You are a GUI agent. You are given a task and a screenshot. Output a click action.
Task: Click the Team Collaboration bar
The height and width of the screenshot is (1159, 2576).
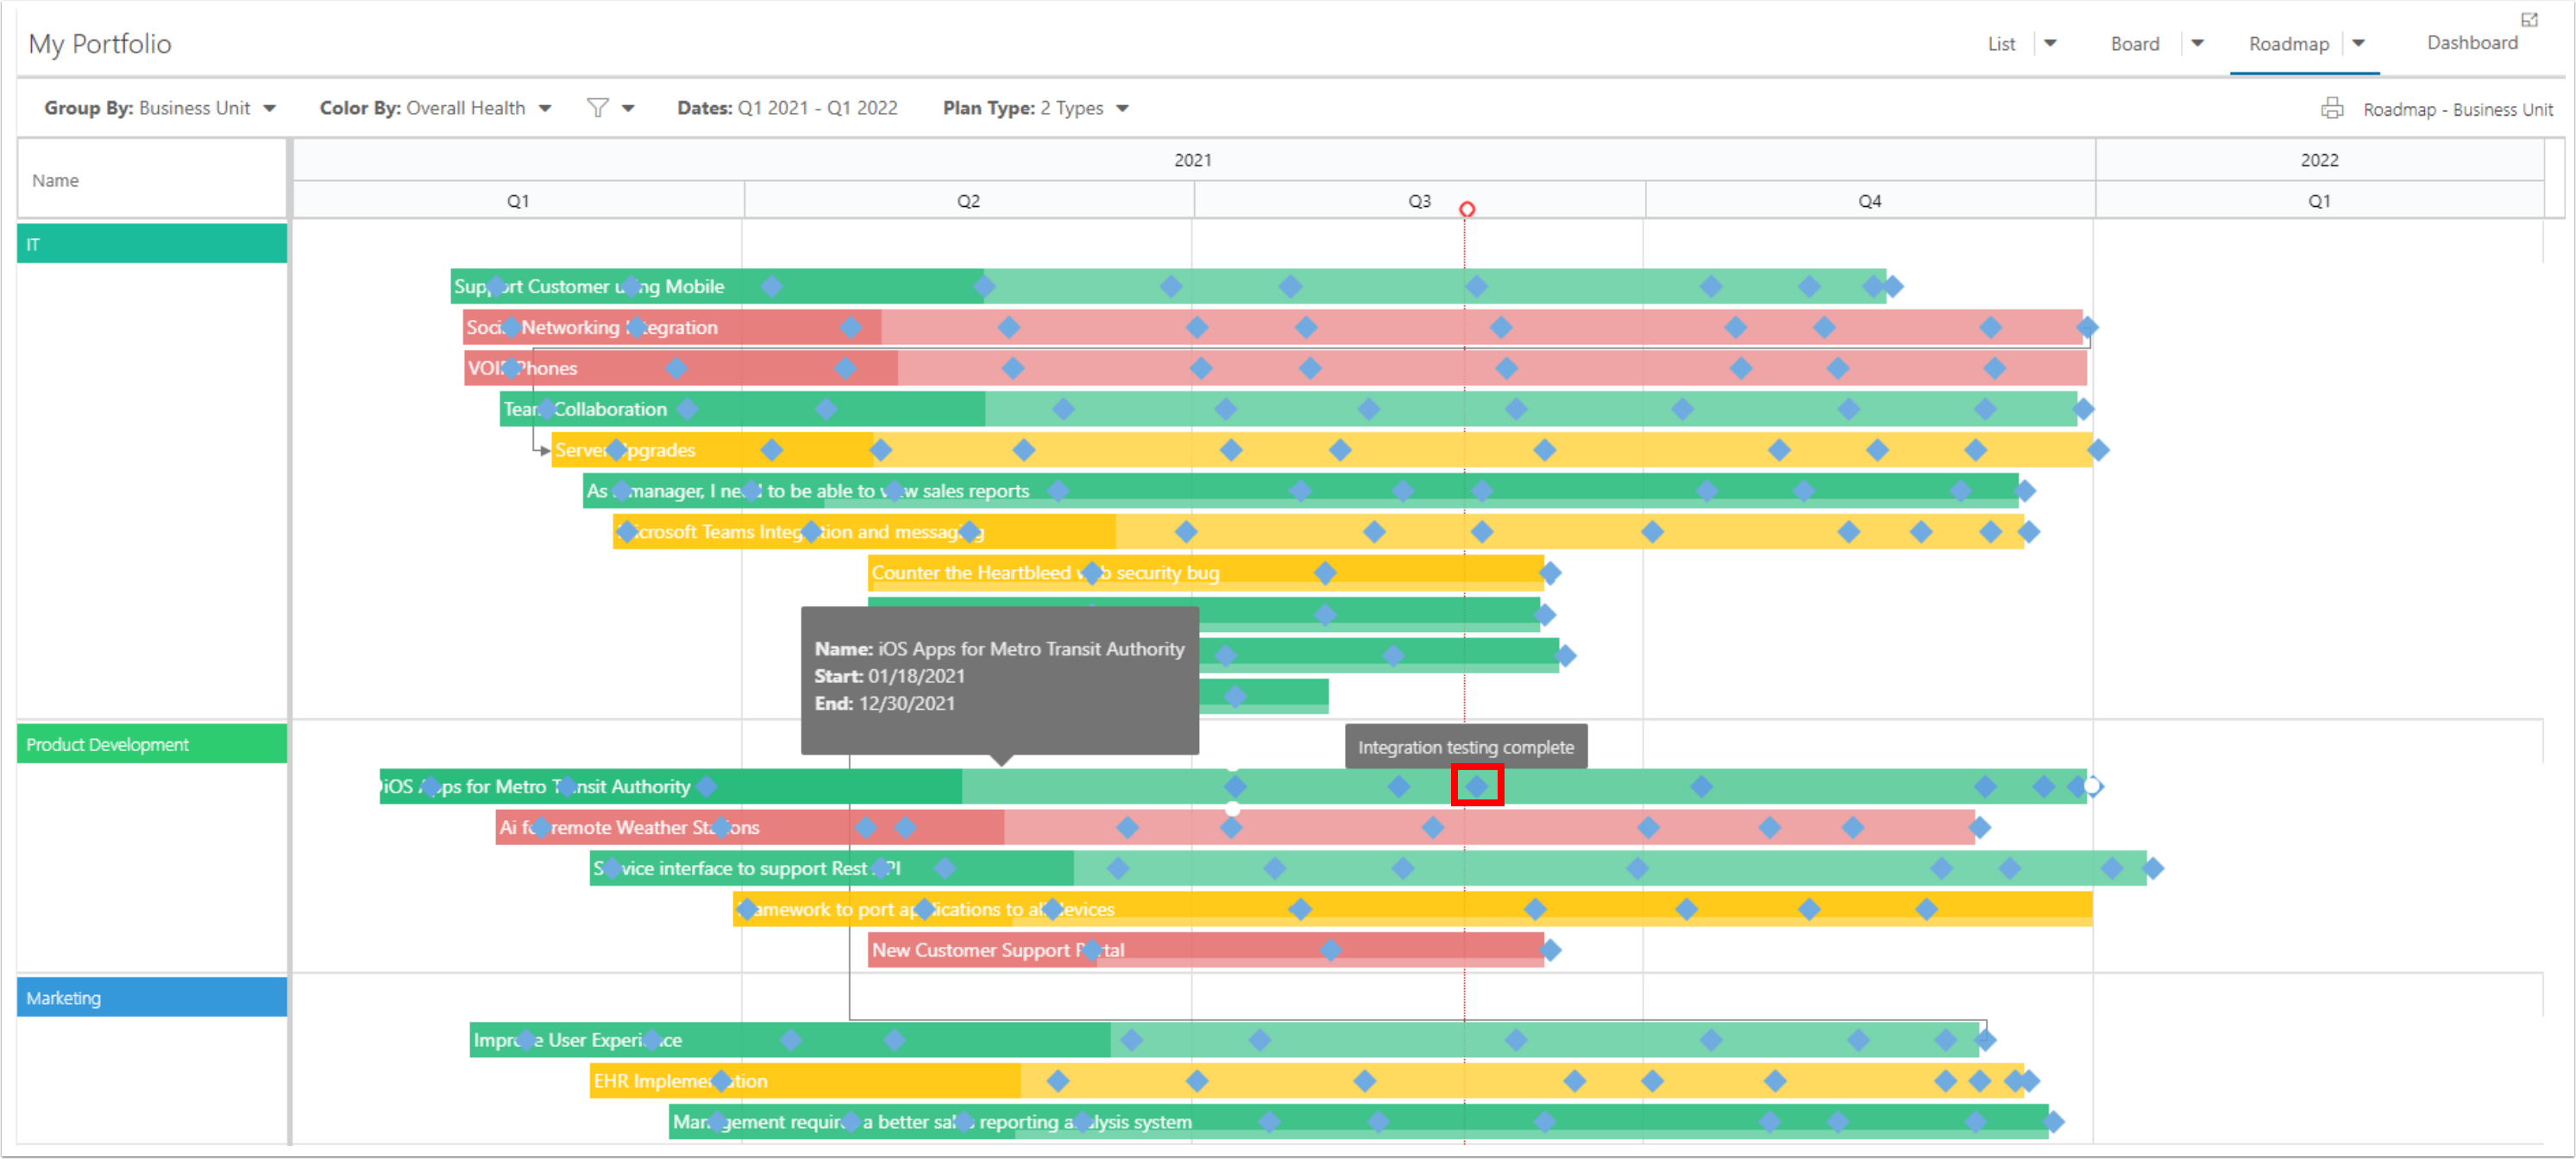(x=1290, y=409)
